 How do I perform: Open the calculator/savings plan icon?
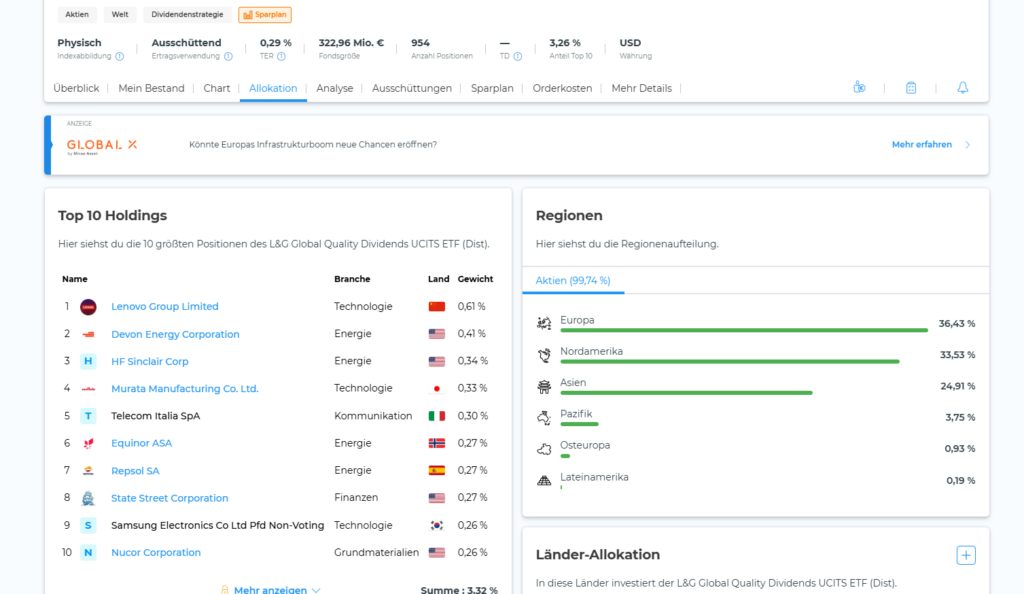911,87
